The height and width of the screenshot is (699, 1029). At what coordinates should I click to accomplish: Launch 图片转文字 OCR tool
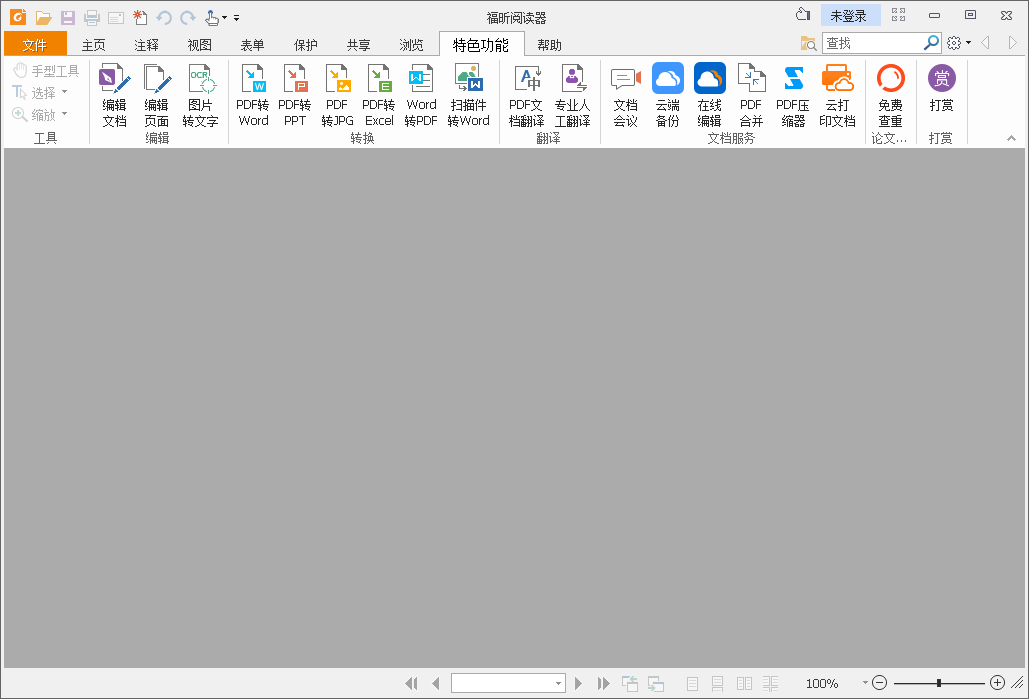pos(200,96)
